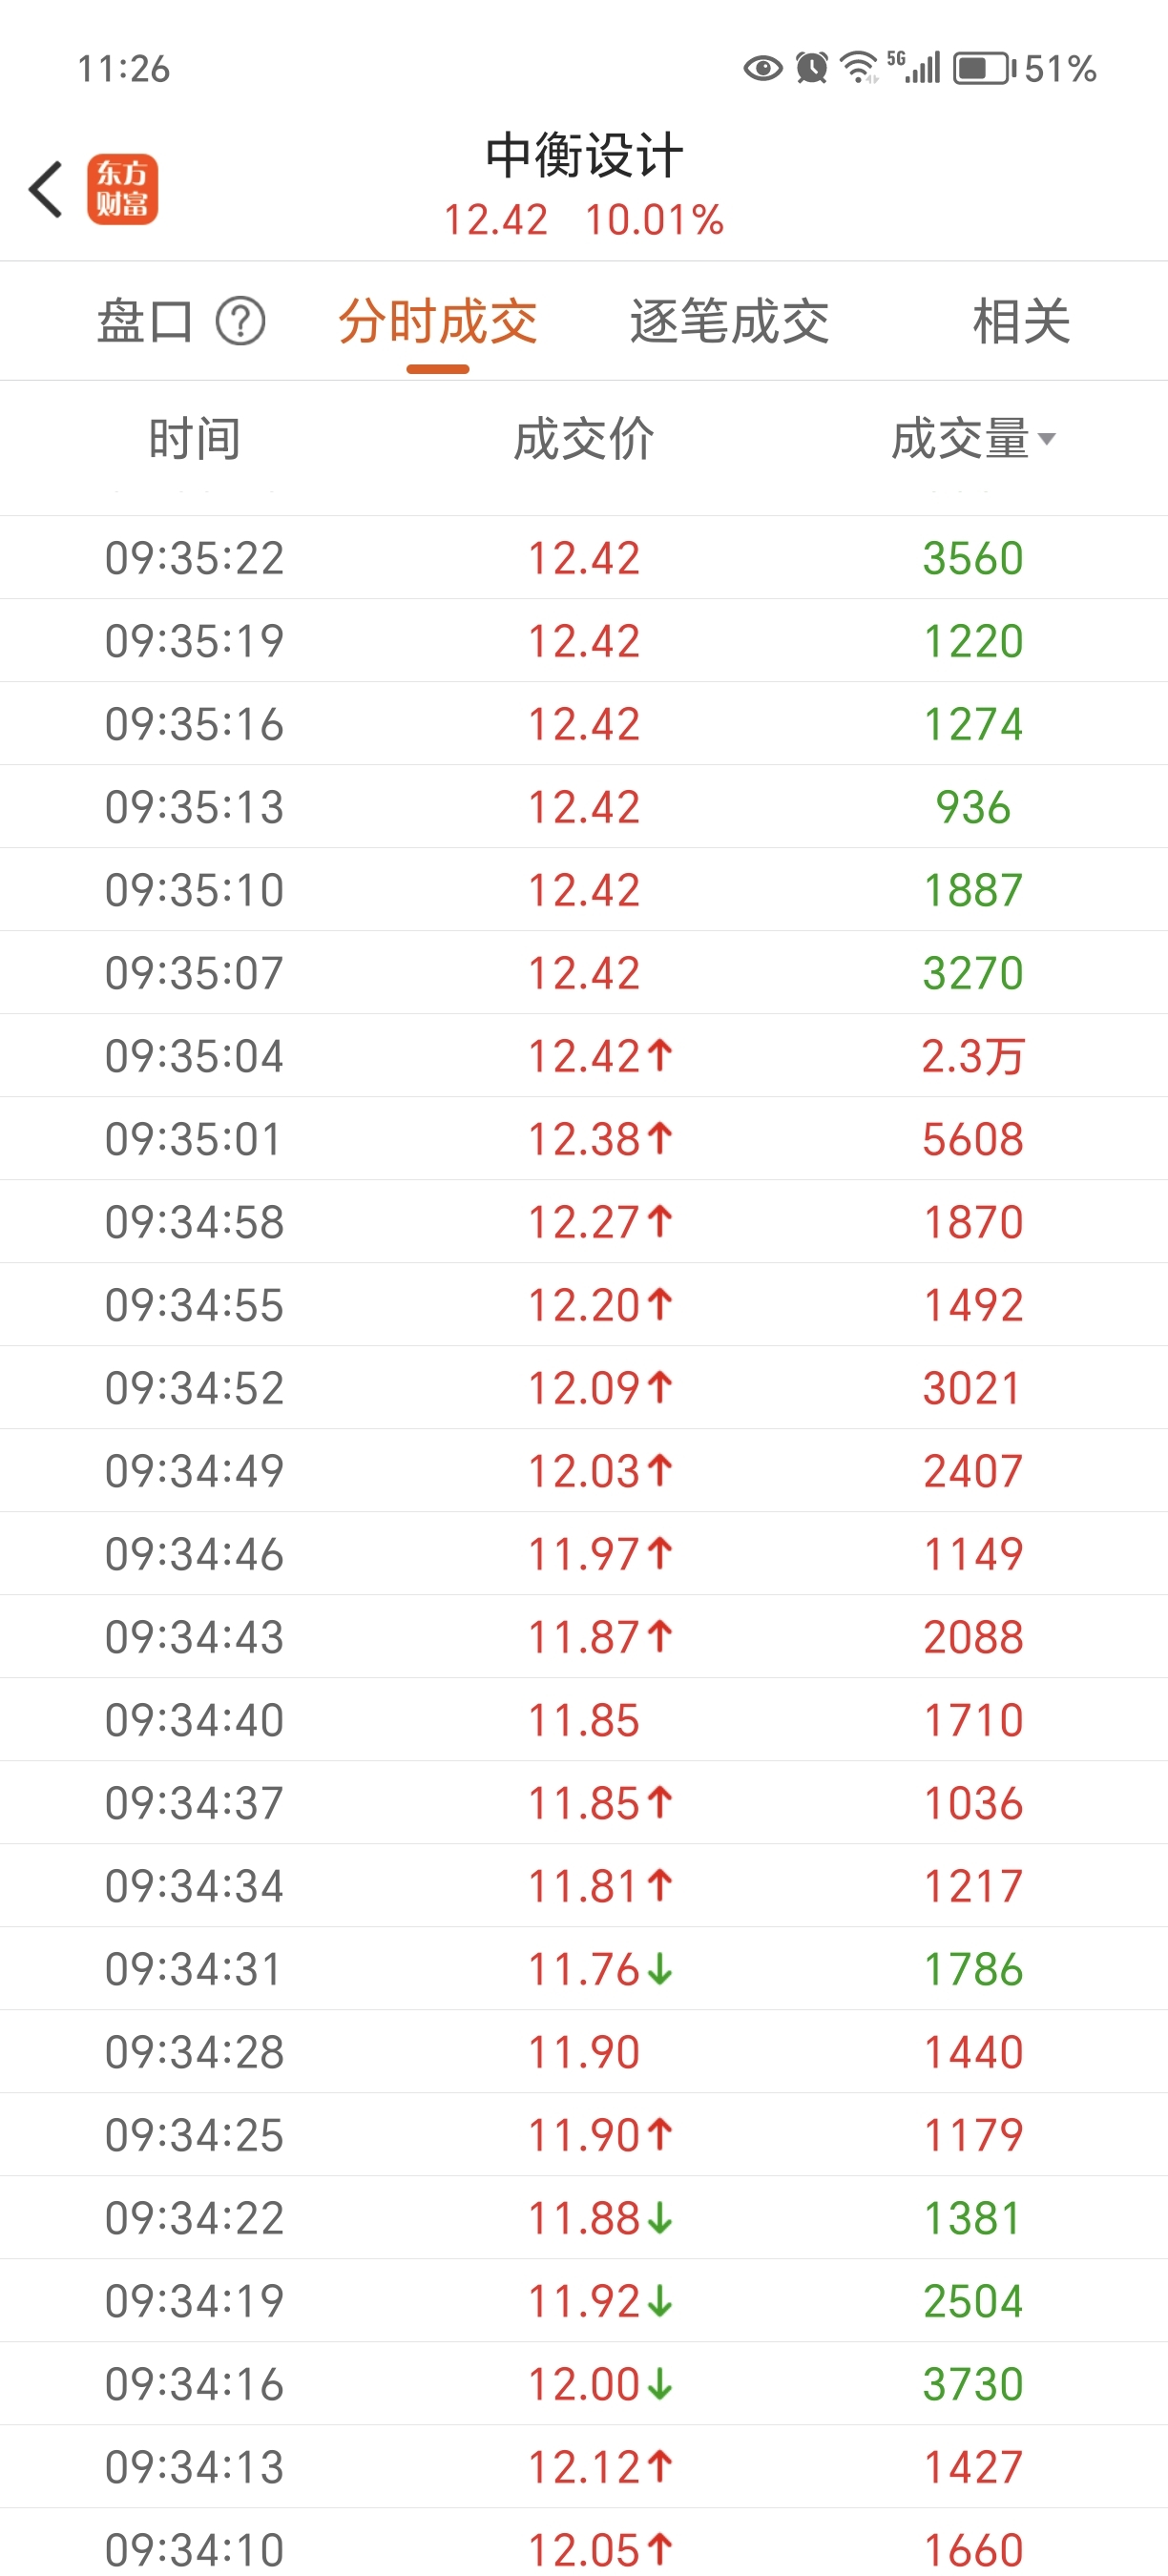Go to the 相关 tab
Image resolution: width=1168 pixels, height=2576 pixels.
1021,322
